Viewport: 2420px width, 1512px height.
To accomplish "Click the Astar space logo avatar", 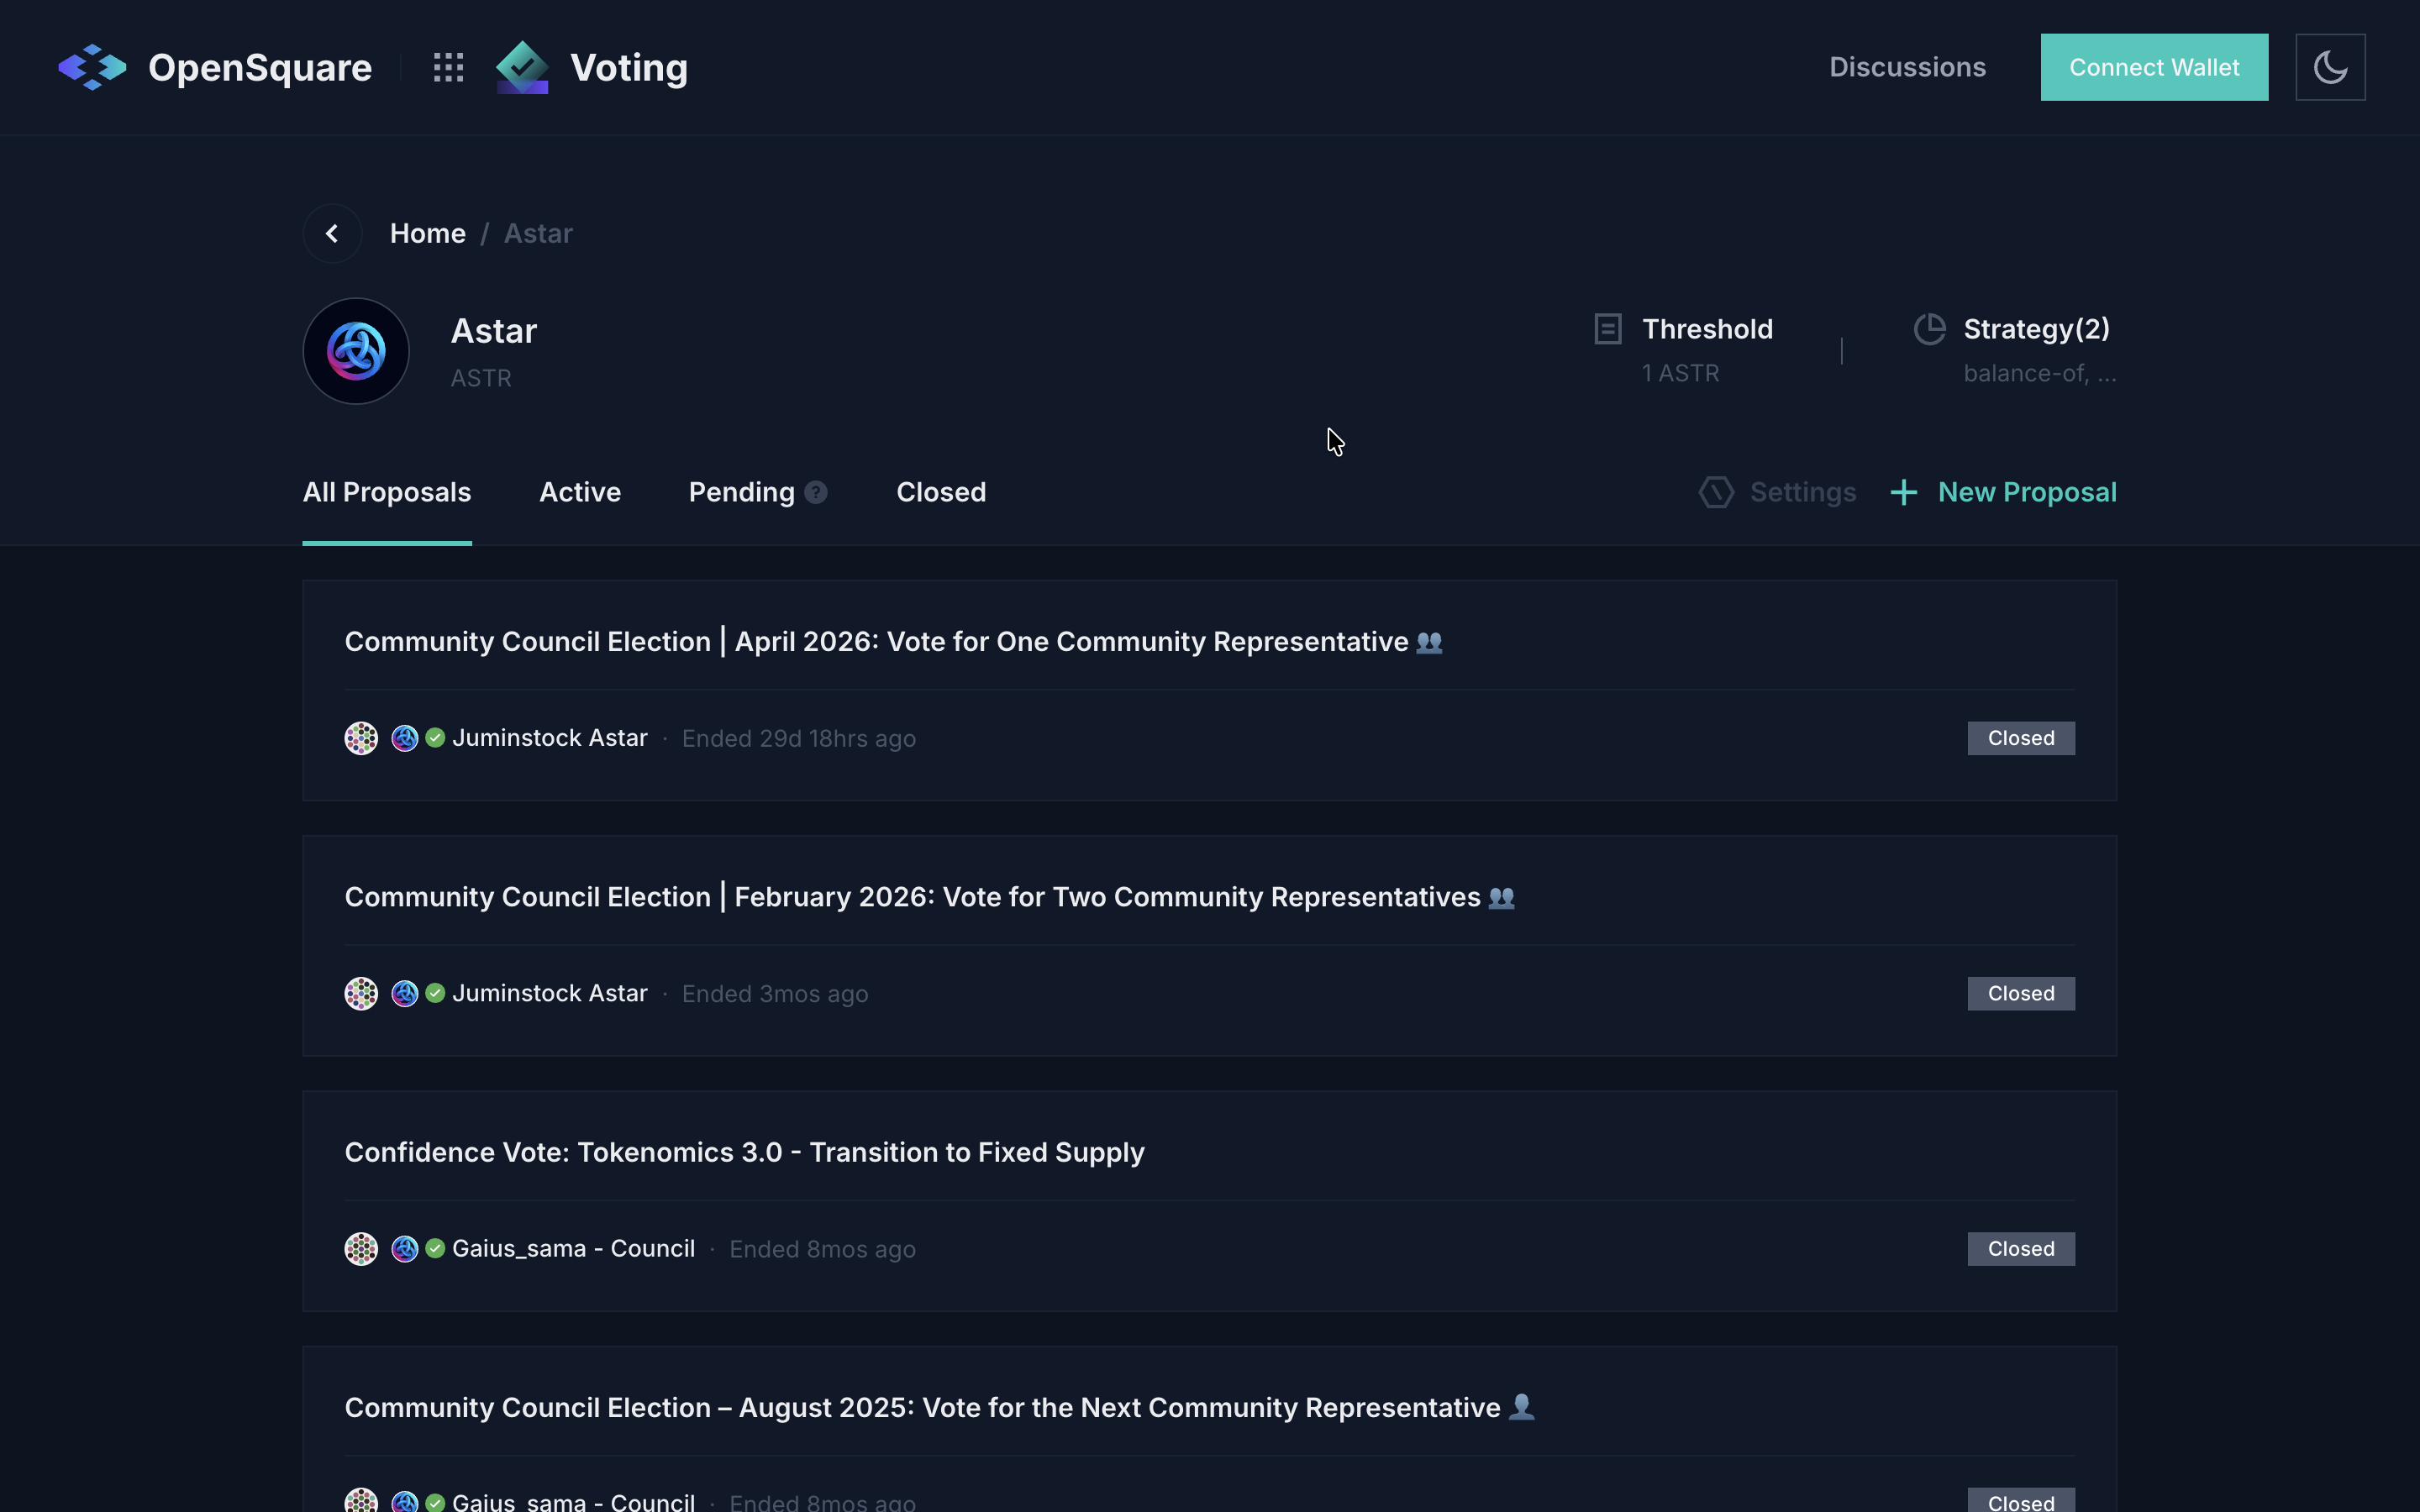I will click(356, 351).
